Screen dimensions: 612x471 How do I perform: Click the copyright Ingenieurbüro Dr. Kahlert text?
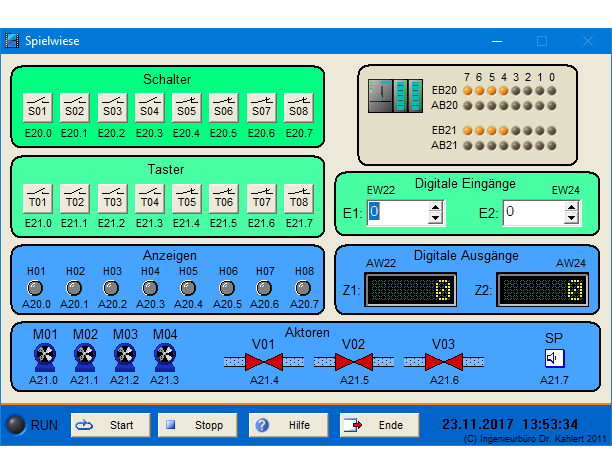tap(535, 439)
